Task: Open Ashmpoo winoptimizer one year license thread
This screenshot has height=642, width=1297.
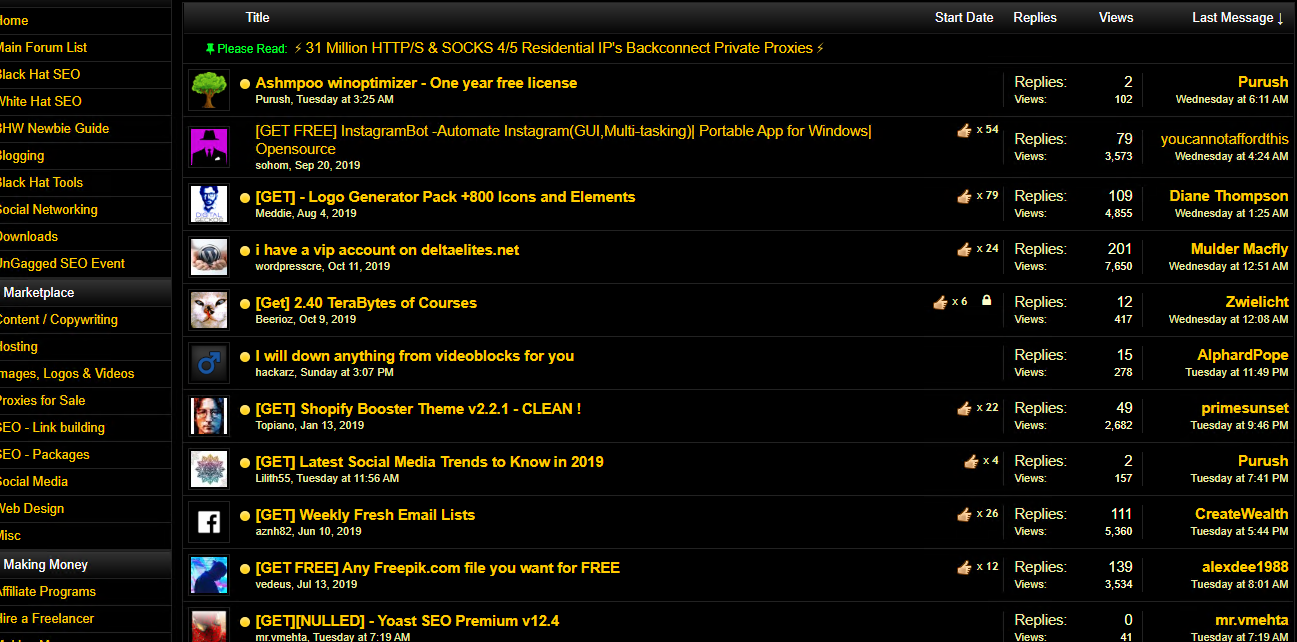Action: [x=416, y=83]
